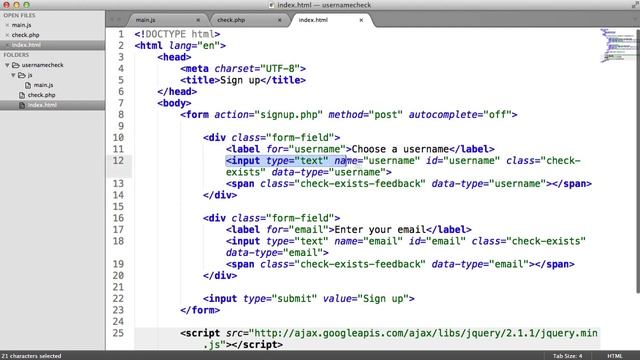The width and height of the screenshot is (640, 360).
Task: Click line number 1 in the gutter
Action: click(x=121, y=34)
